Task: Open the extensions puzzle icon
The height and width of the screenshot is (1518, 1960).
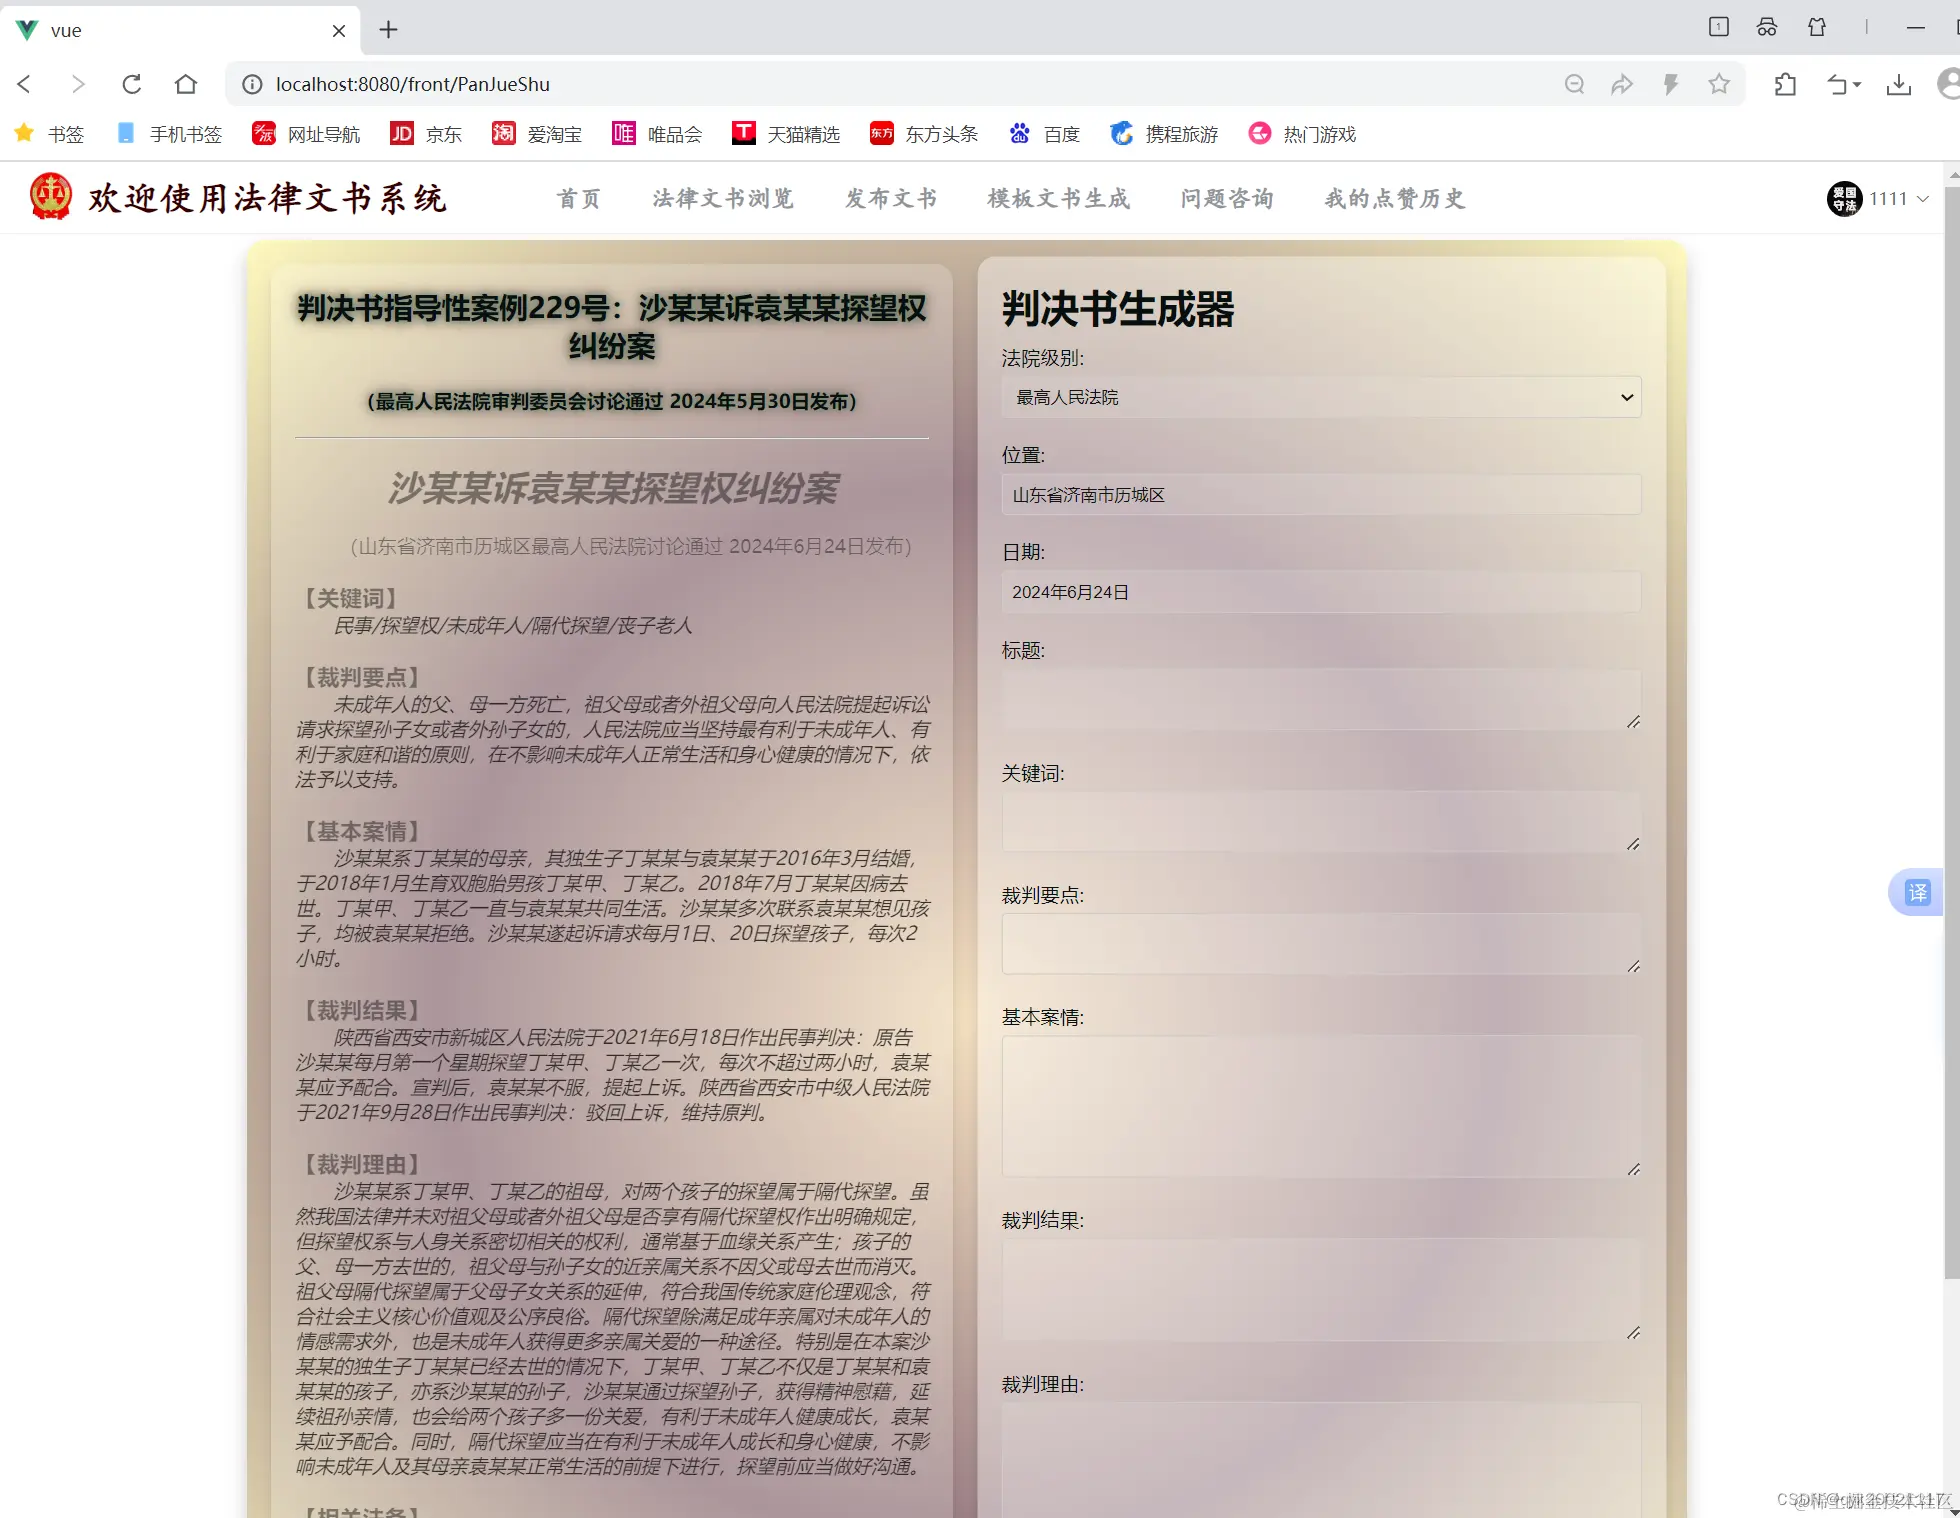Action: click(x=1785, y=84)
